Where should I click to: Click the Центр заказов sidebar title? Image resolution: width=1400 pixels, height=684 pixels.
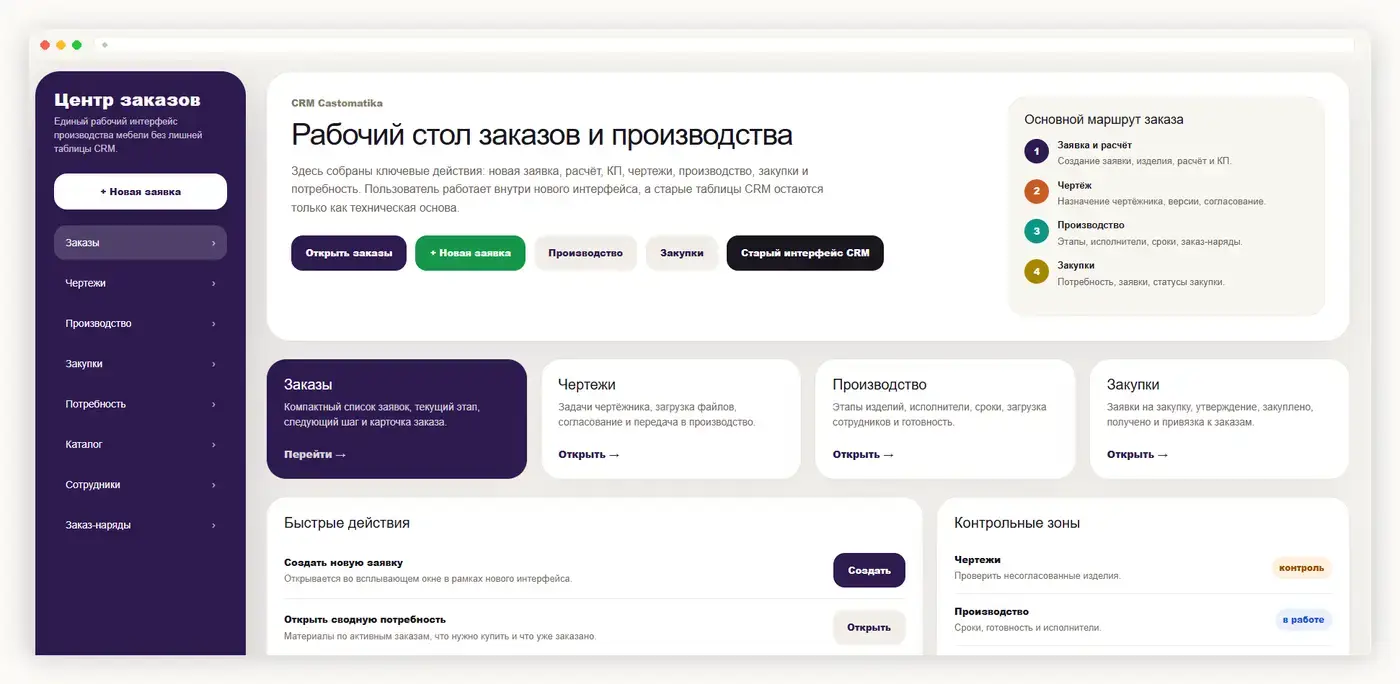127,100
